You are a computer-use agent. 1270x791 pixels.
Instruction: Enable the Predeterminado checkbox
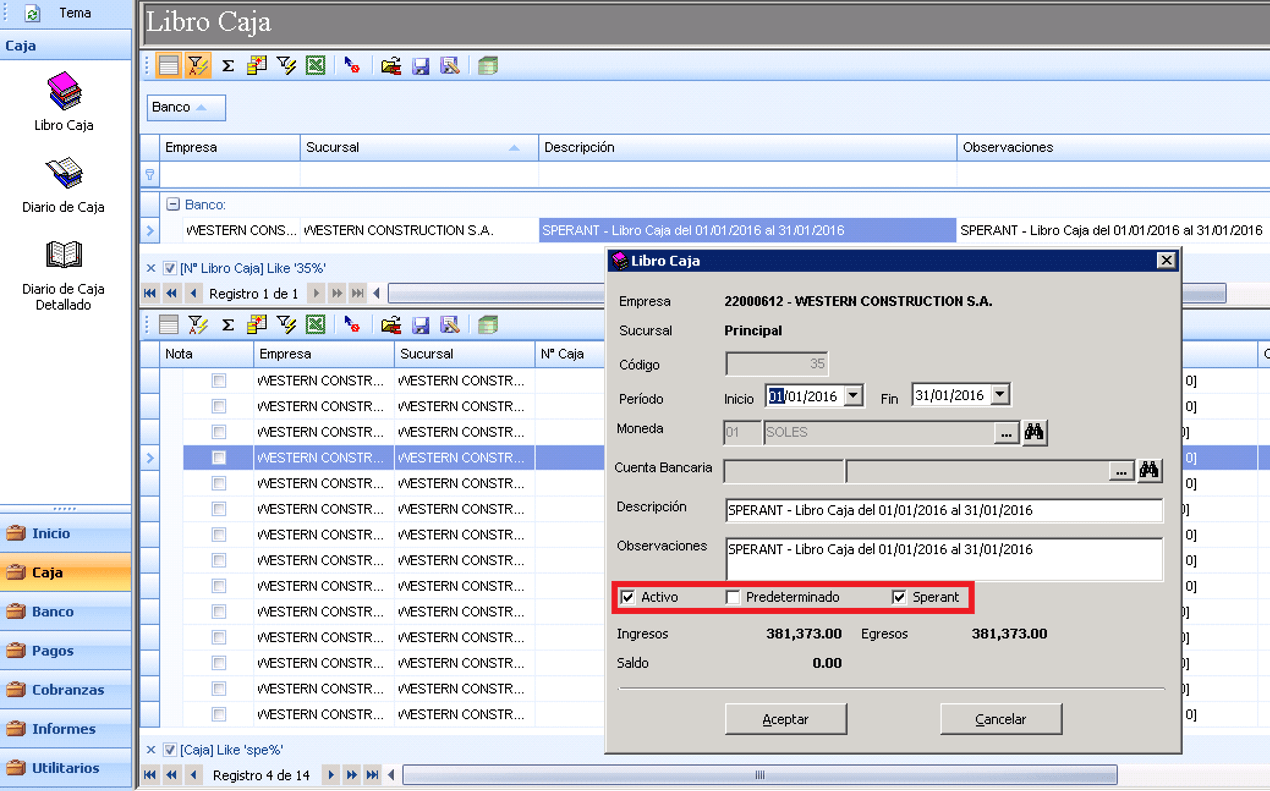point(733,597)
